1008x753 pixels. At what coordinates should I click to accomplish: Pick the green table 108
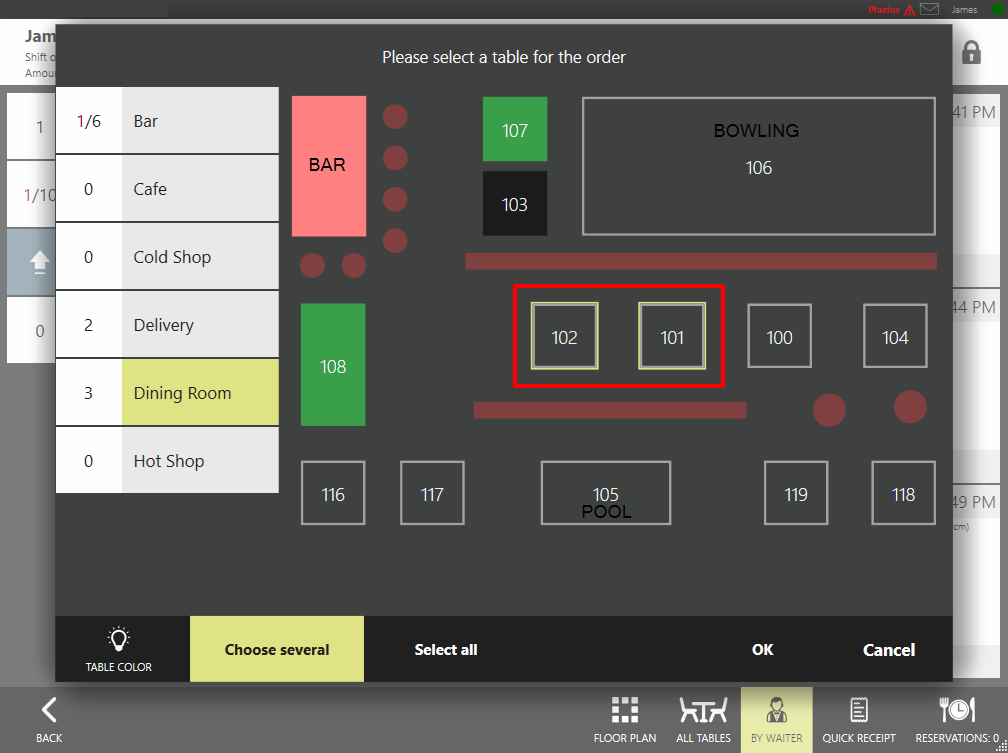[x=333, y=365]
